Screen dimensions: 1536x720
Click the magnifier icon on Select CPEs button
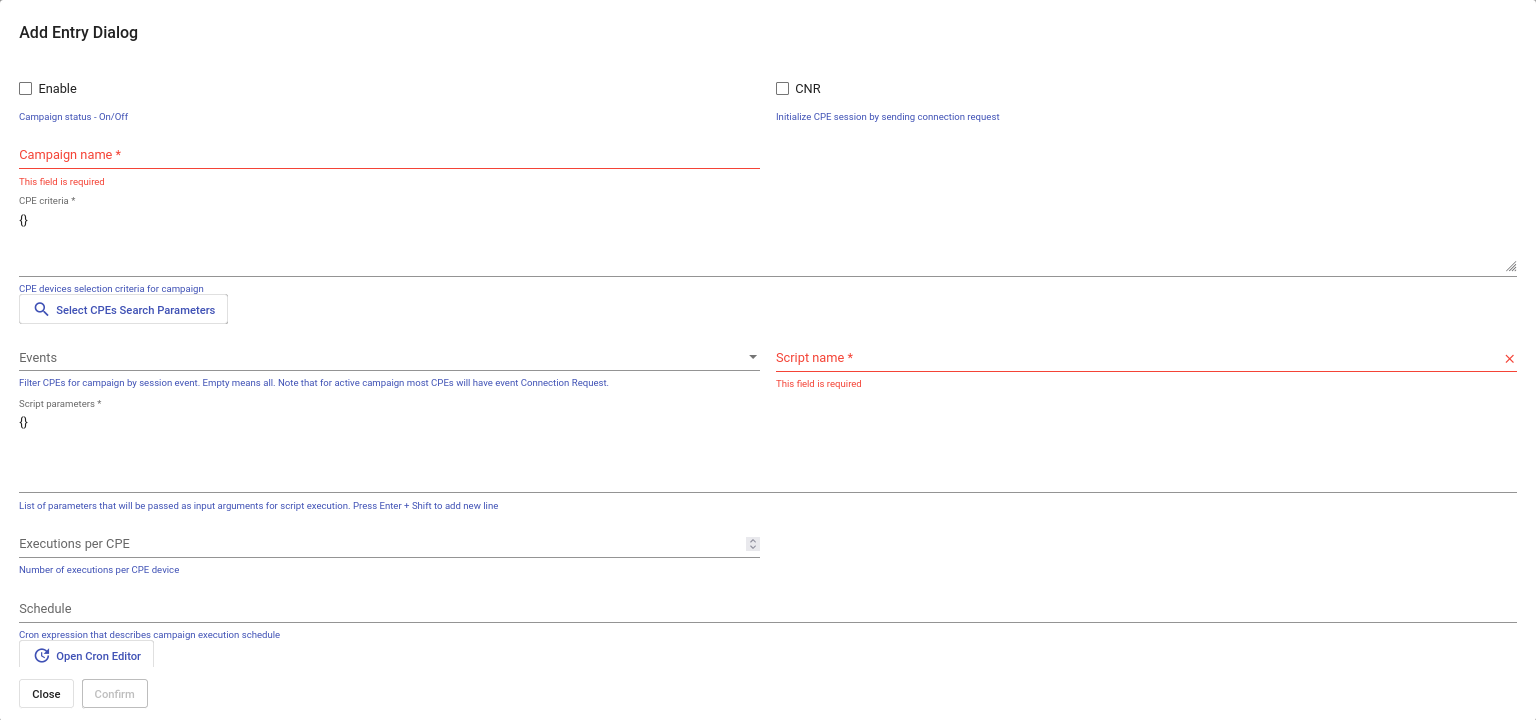pyautogui.click(x=41, y=310)
